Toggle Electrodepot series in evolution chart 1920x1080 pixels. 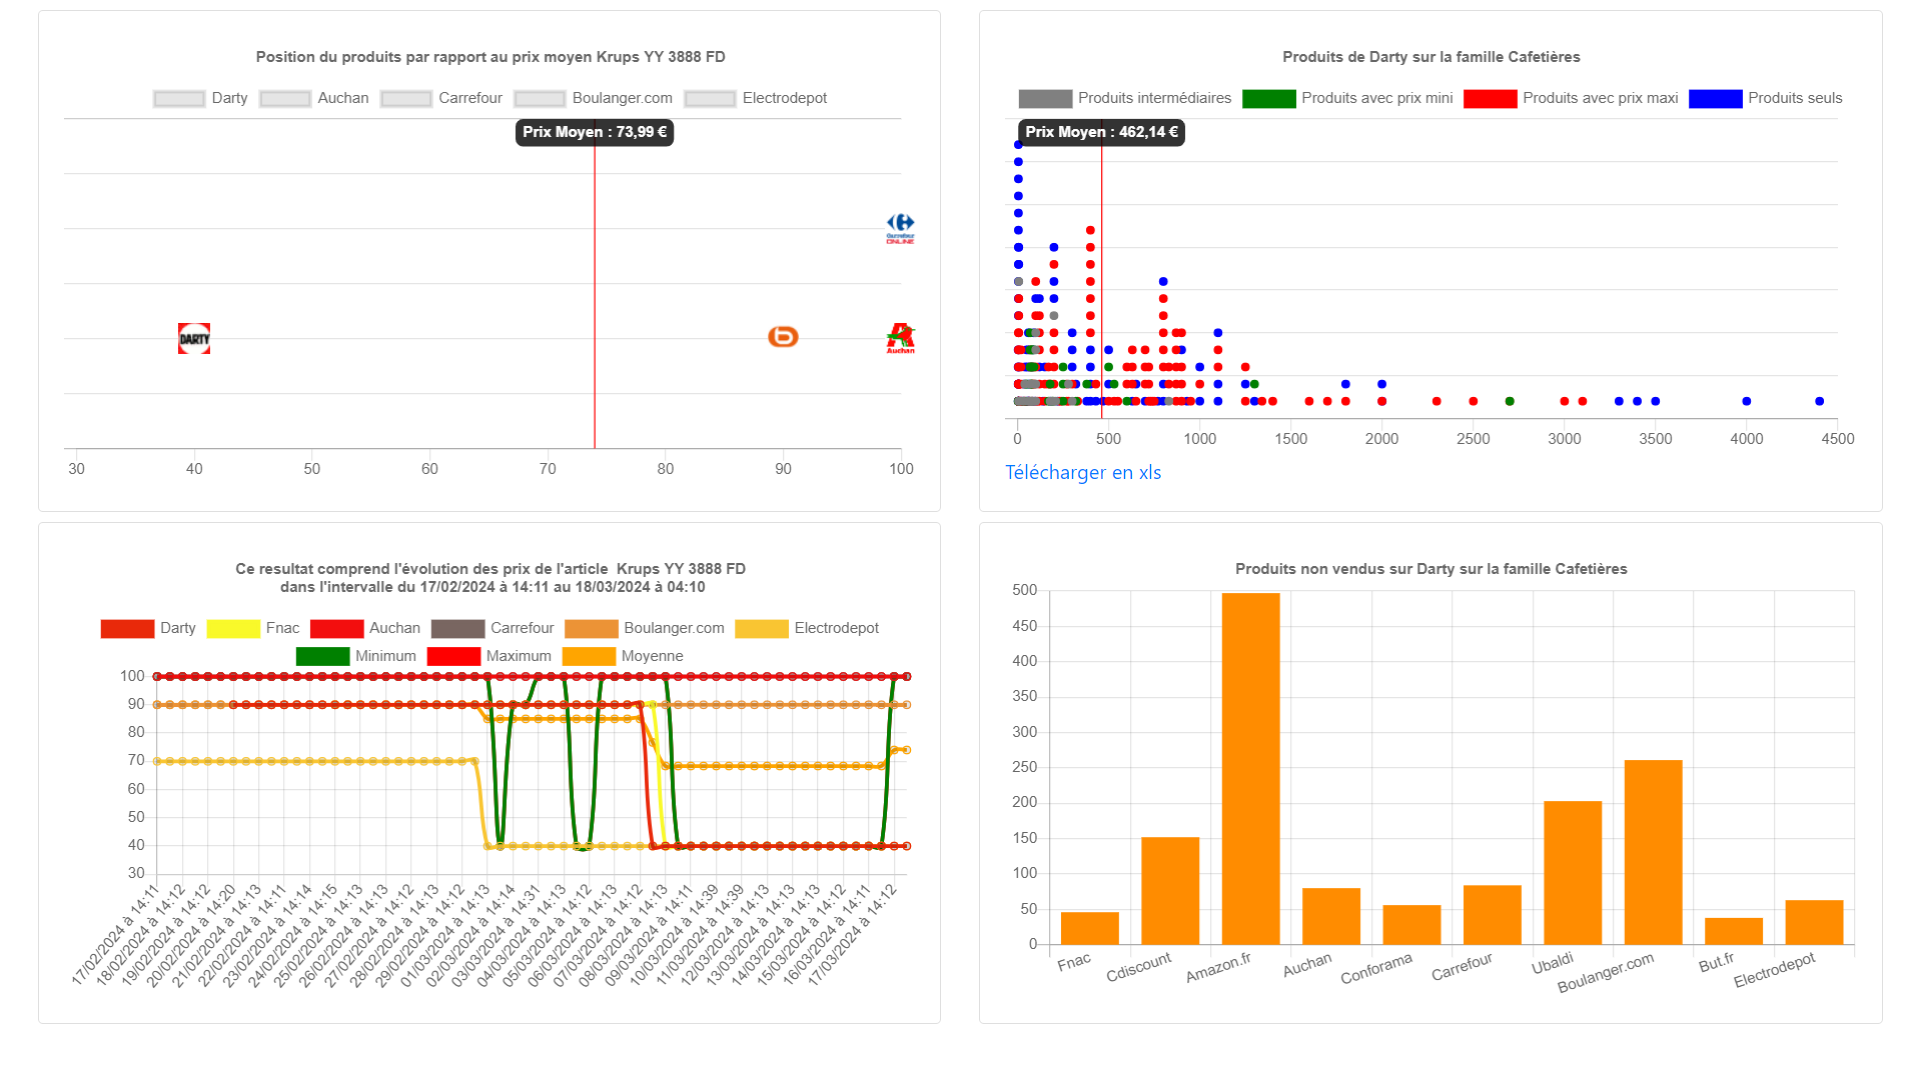coord(807,628)
